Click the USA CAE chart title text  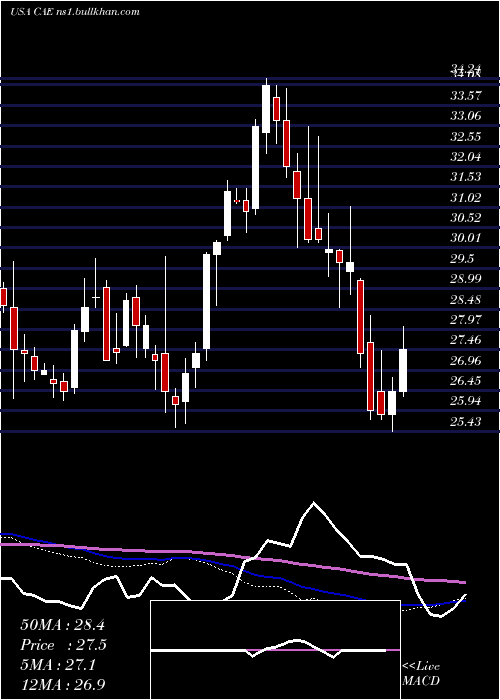pos(75,11)
